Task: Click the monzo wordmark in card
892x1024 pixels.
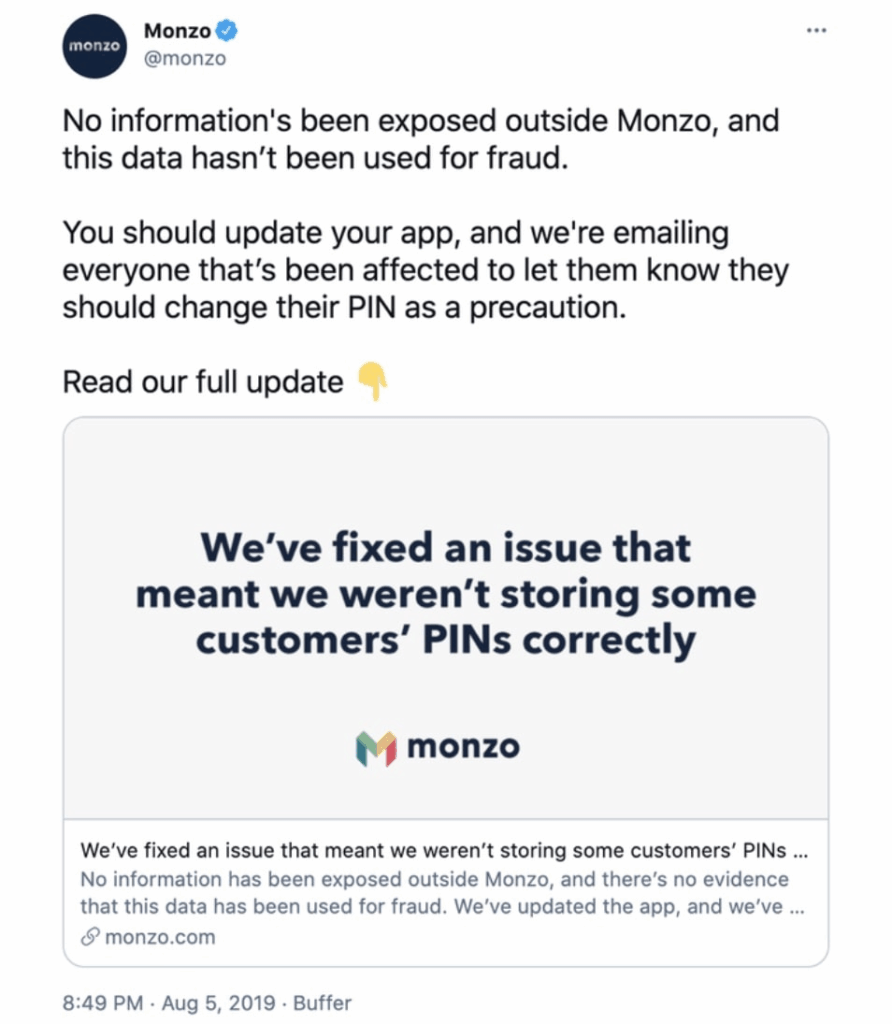Action: point(464,746)
